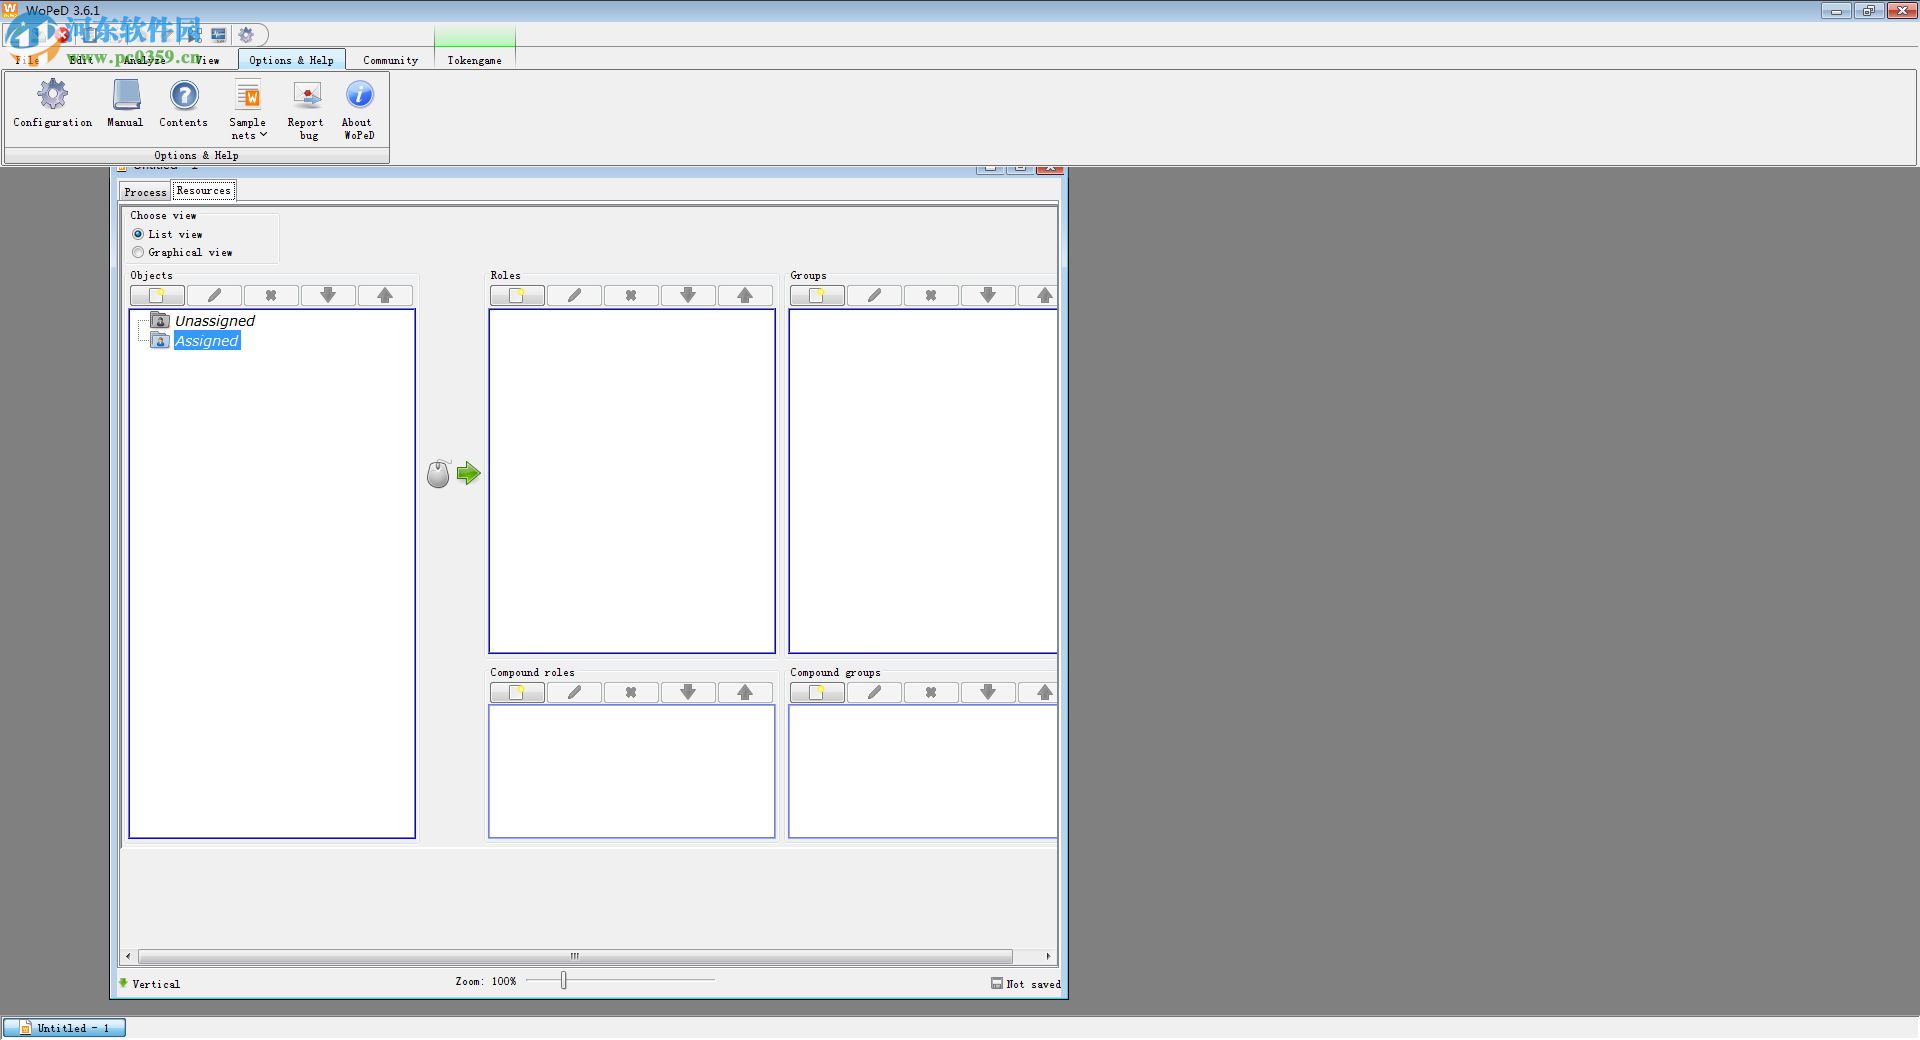Edit selected object in Objects panel
The image size is (1920, 1040).
coord(214,295)
